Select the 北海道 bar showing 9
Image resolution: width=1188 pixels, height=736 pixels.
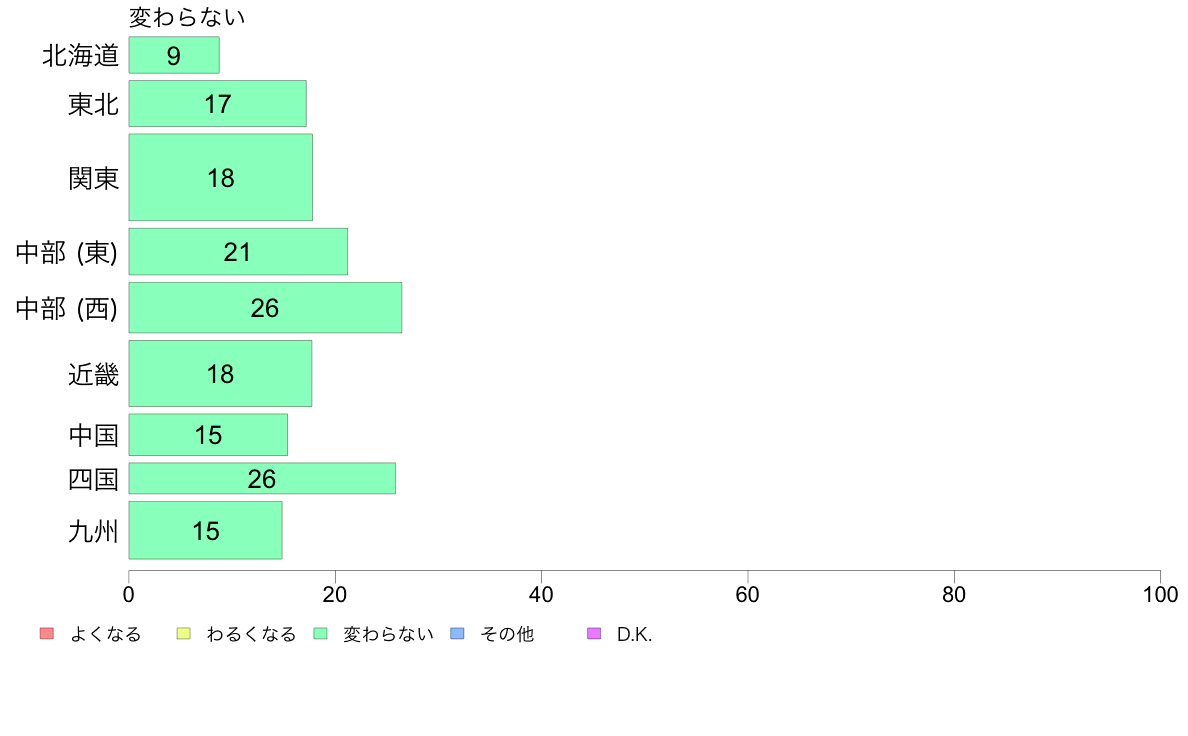pos(174,55)
